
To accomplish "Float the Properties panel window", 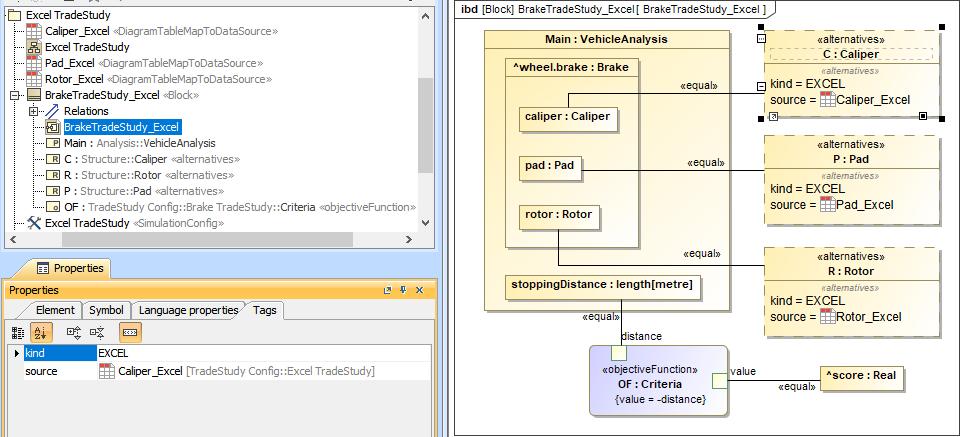I will point(388,290).
